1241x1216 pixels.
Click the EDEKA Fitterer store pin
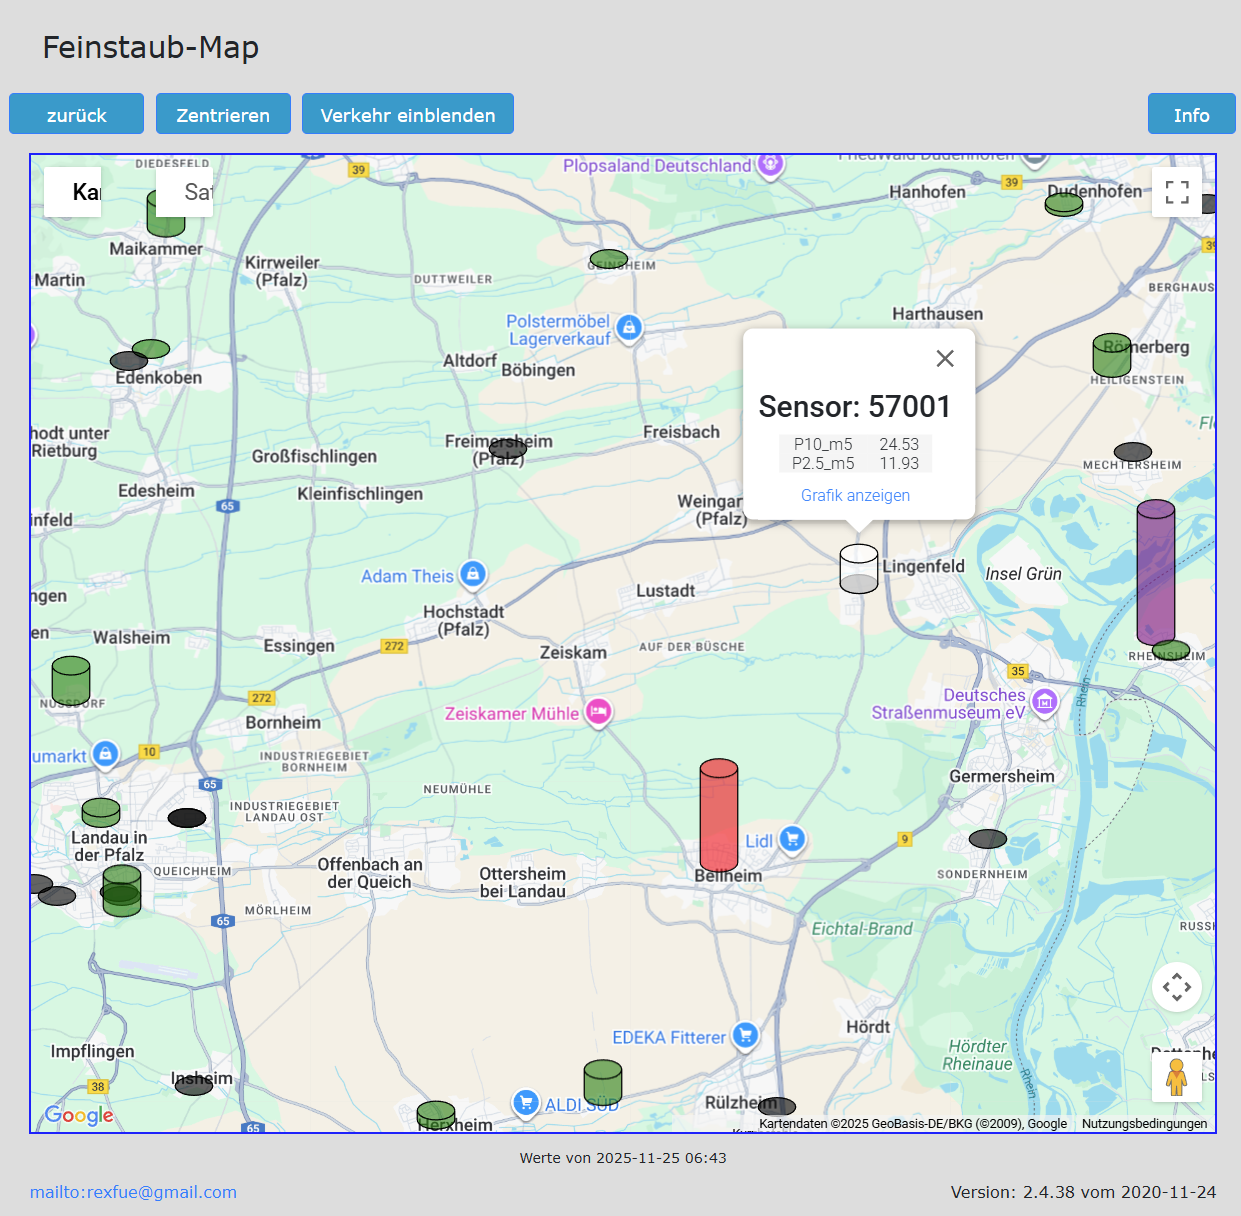(x=745, y=1035)
